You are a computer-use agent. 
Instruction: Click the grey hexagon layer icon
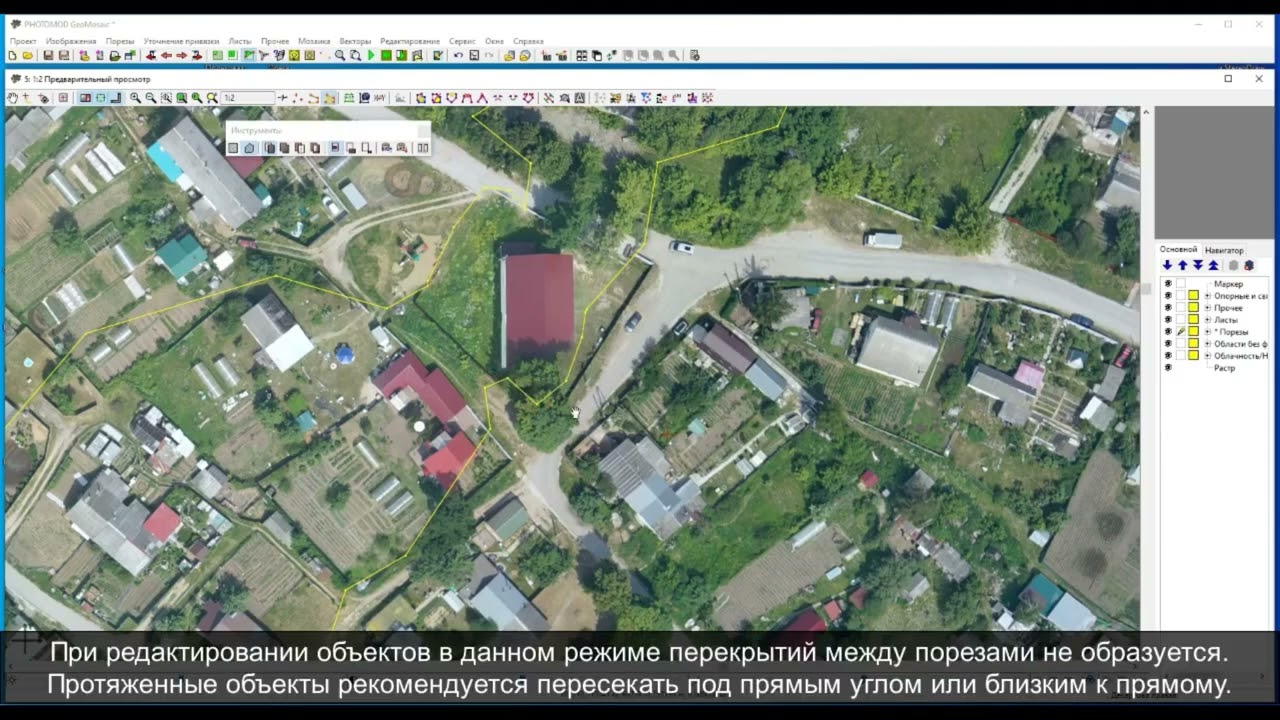[1234, 265]
